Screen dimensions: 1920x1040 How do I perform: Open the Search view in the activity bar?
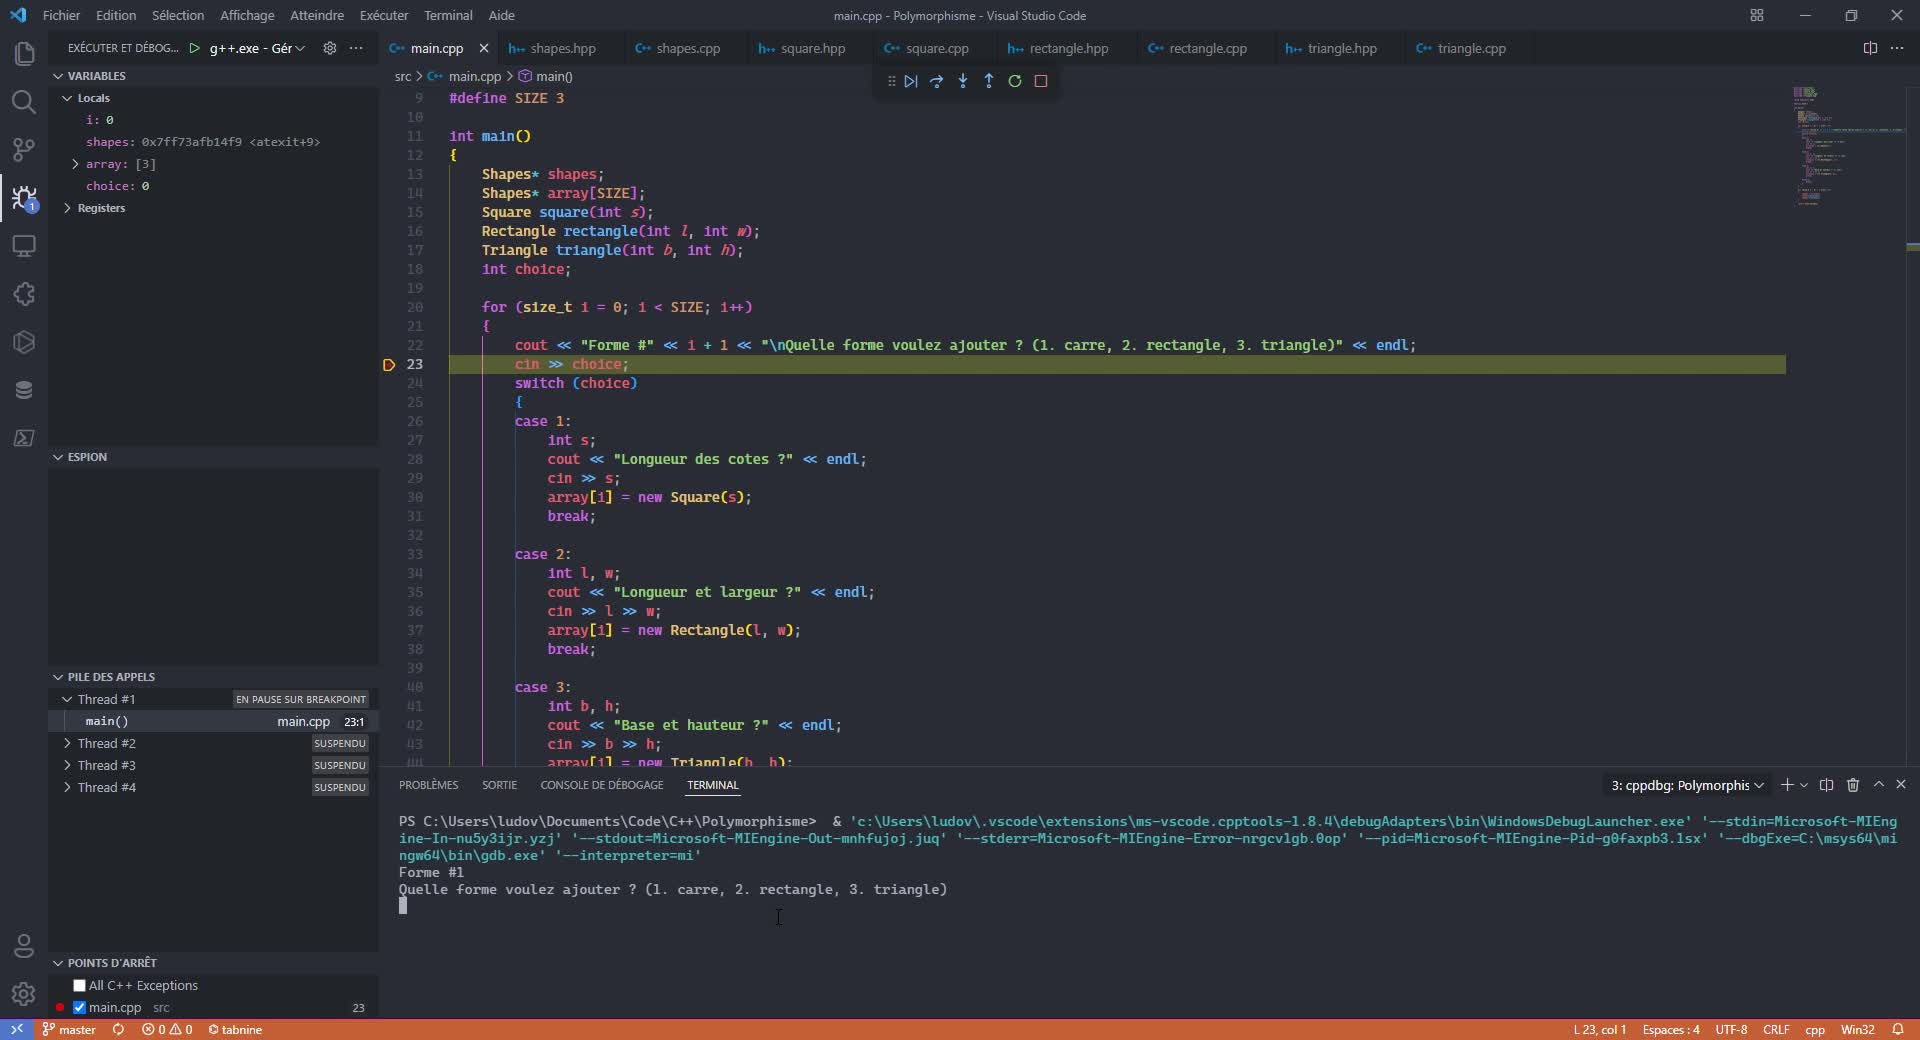24,102
